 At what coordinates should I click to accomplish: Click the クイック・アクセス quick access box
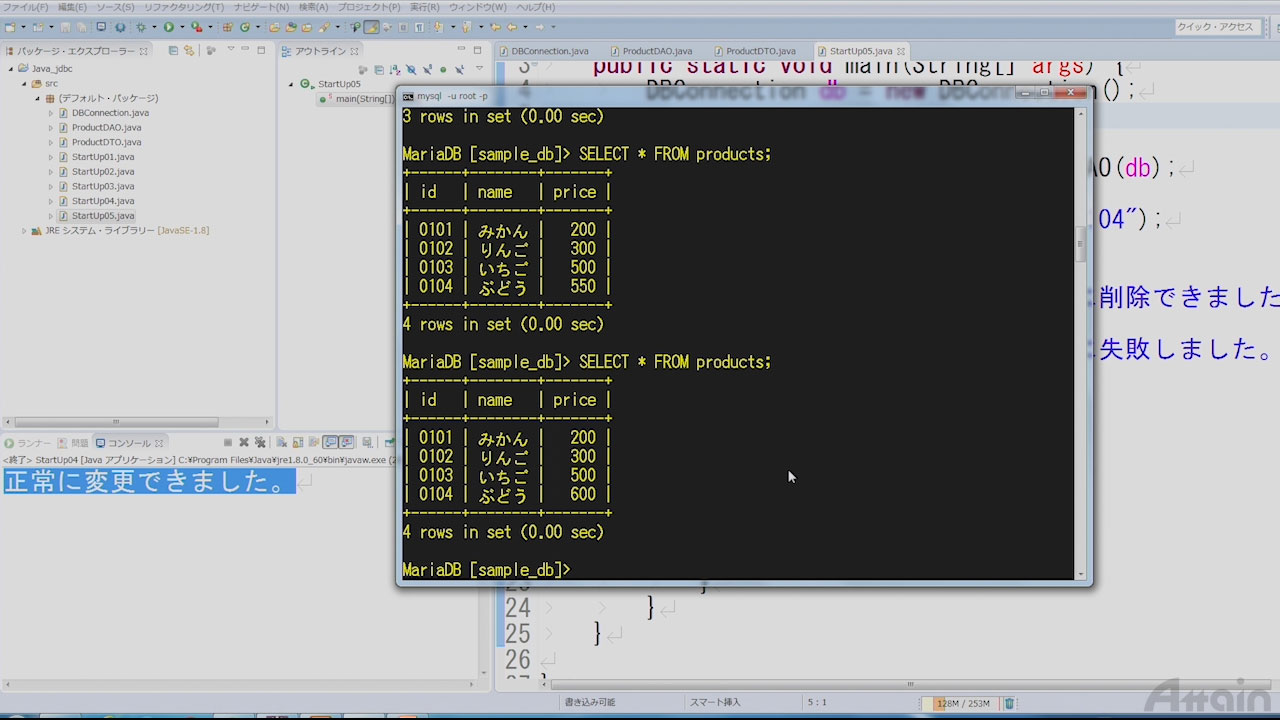coord(1214,27)
